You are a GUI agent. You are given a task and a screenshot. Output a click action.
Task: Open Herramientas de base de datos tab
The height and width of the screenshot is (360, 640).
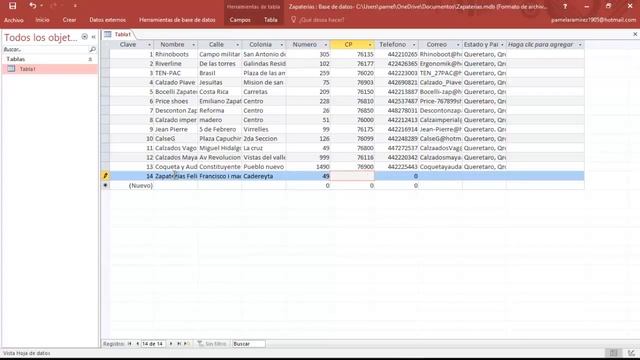pos(177,20)
